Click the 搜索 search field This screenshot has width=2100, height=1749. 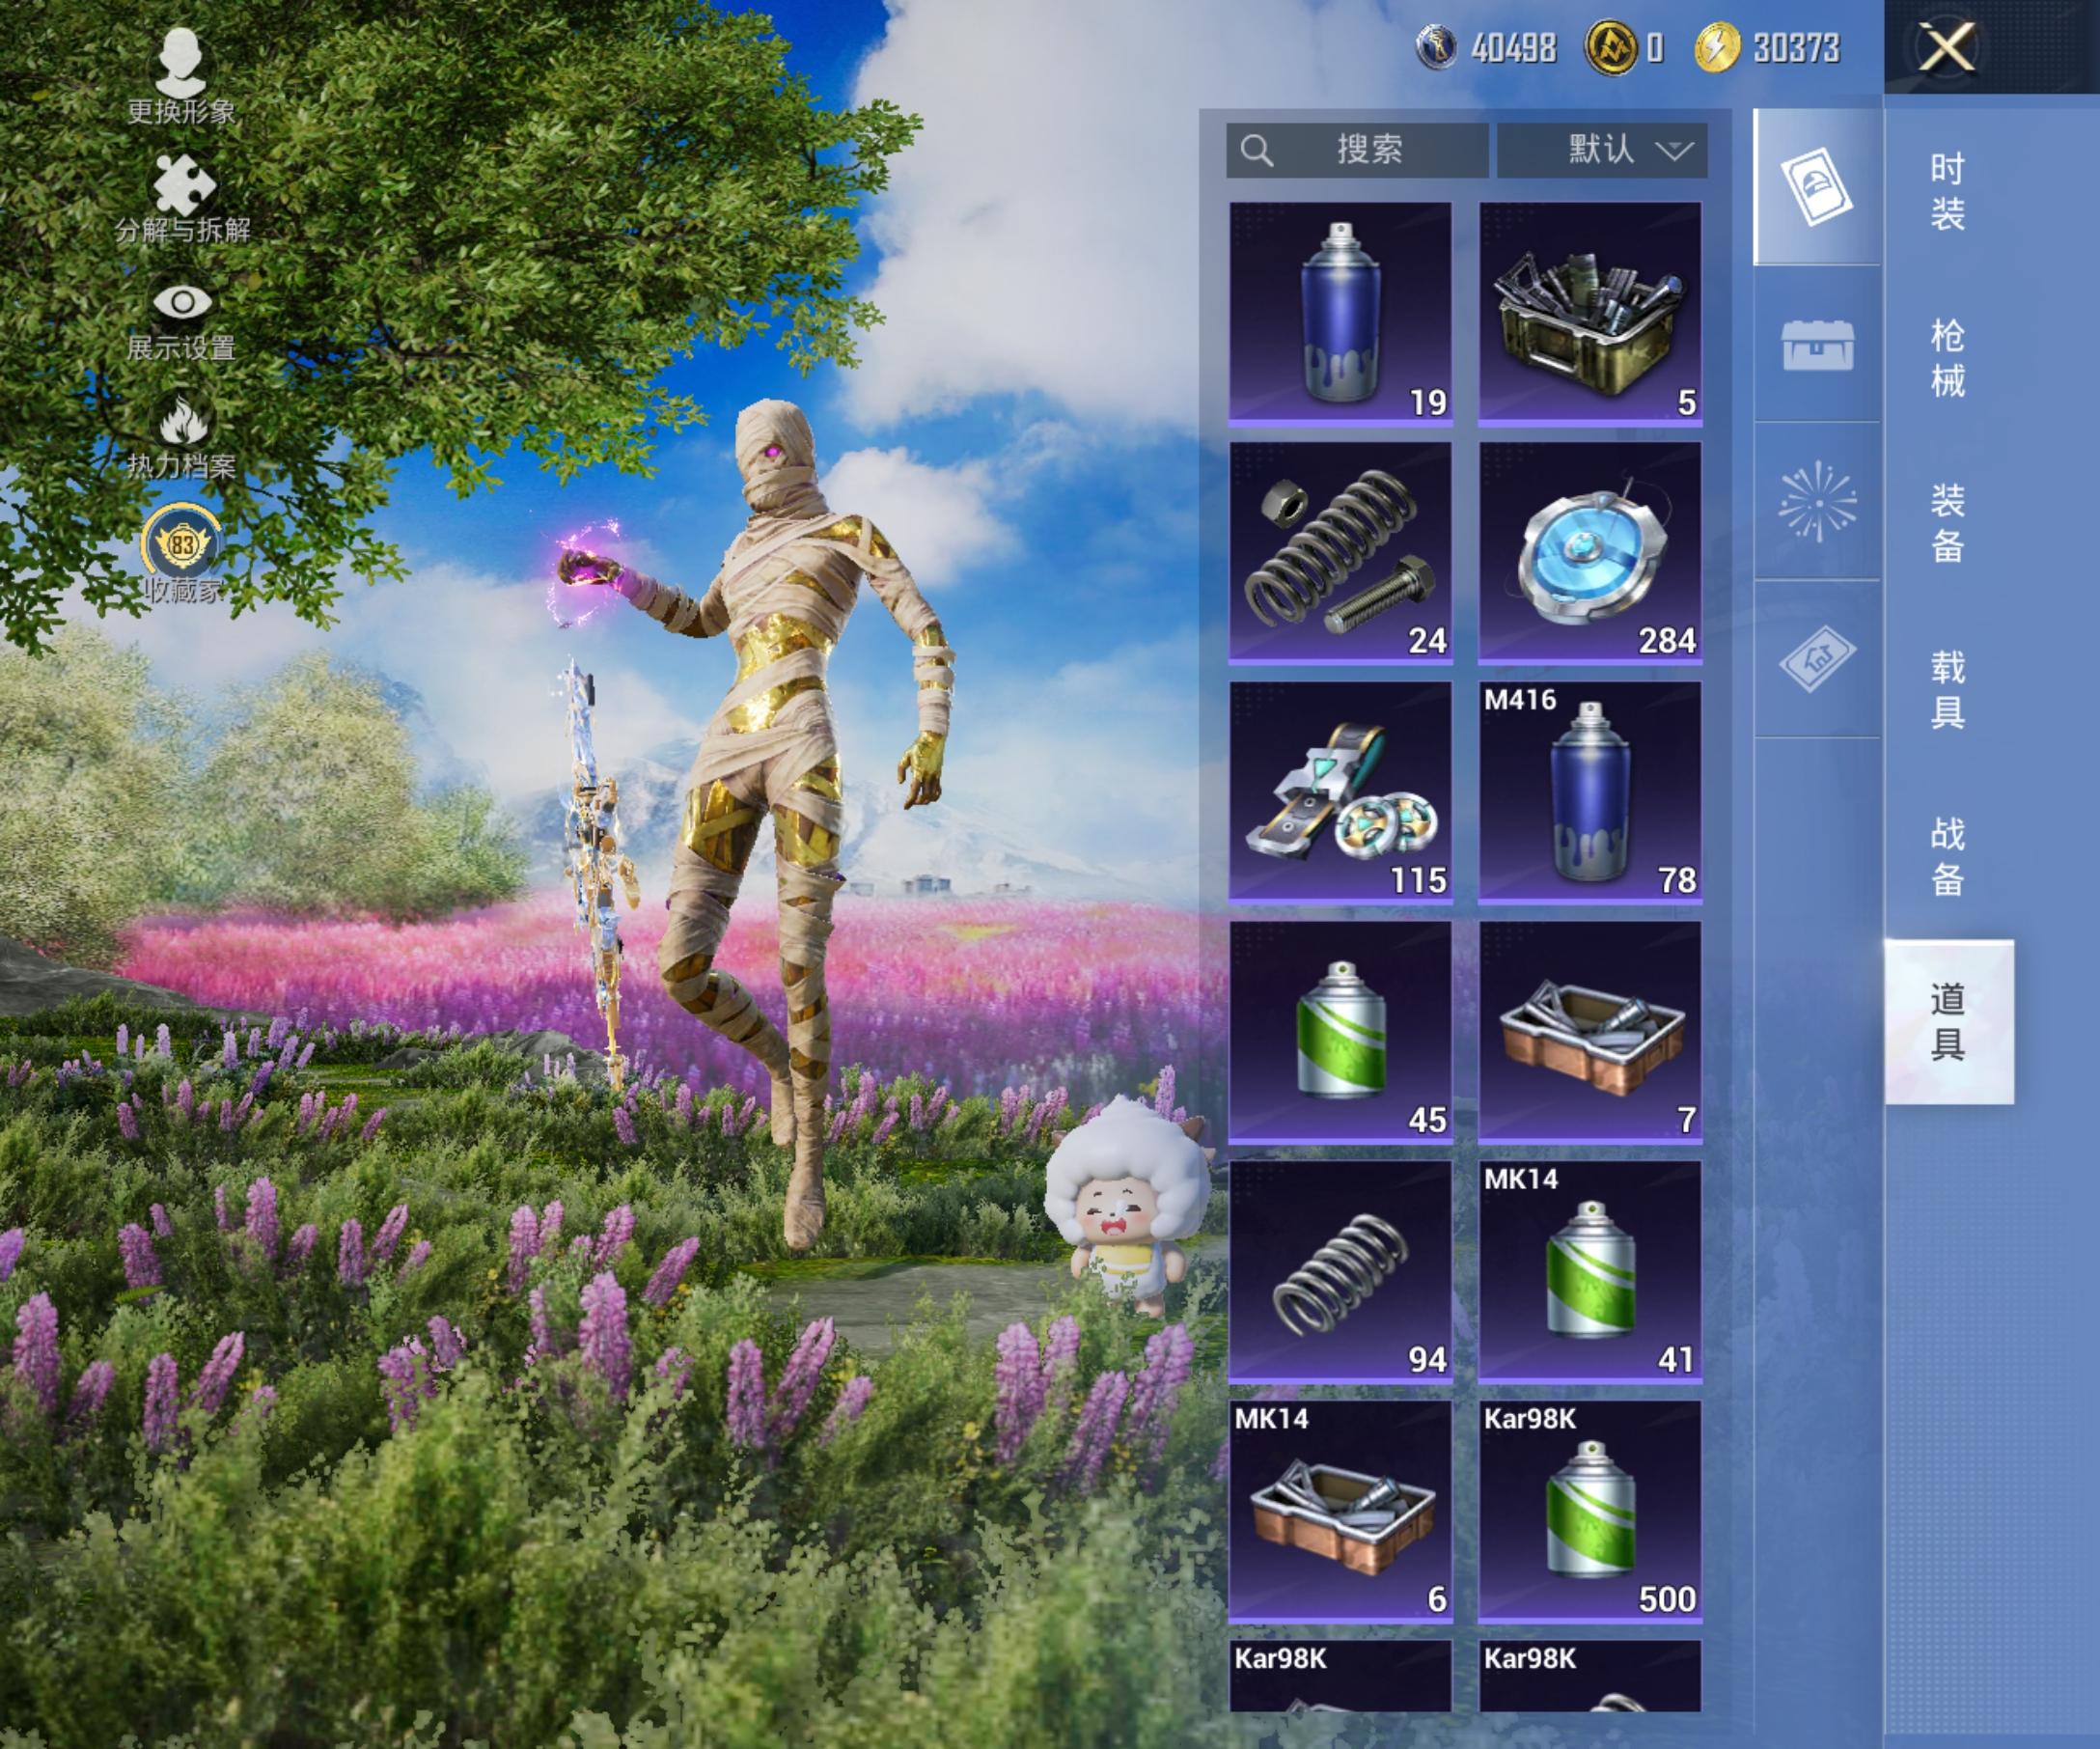click(1357, 151)
